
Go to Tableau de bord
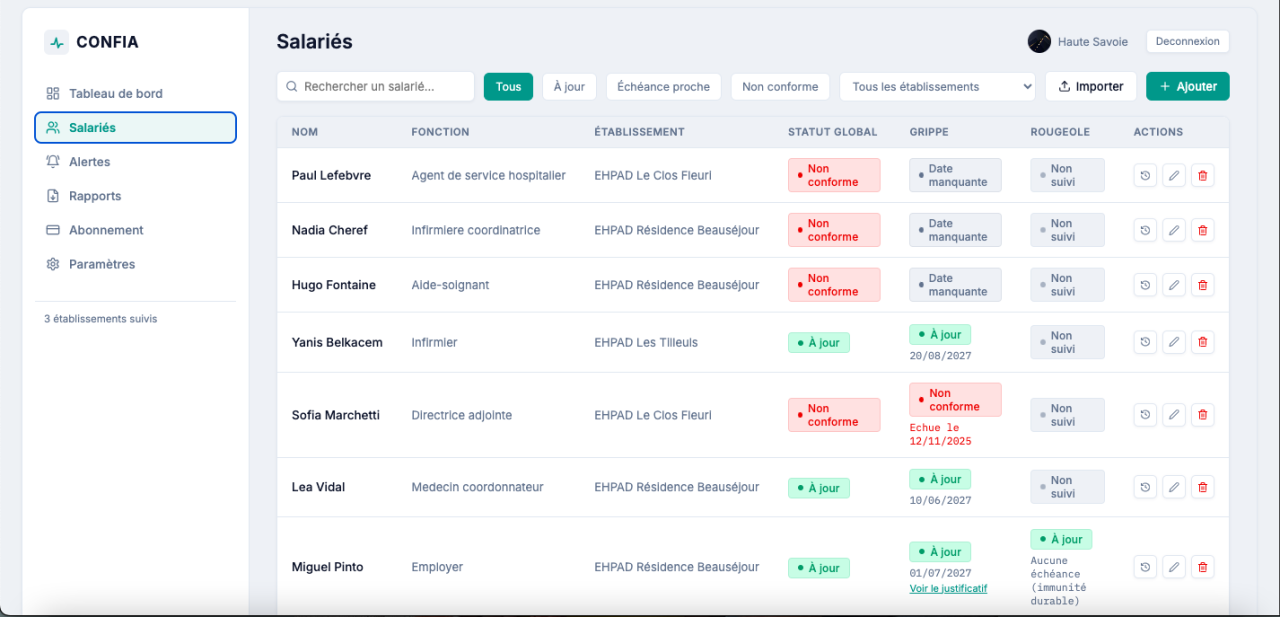(135, 94)
